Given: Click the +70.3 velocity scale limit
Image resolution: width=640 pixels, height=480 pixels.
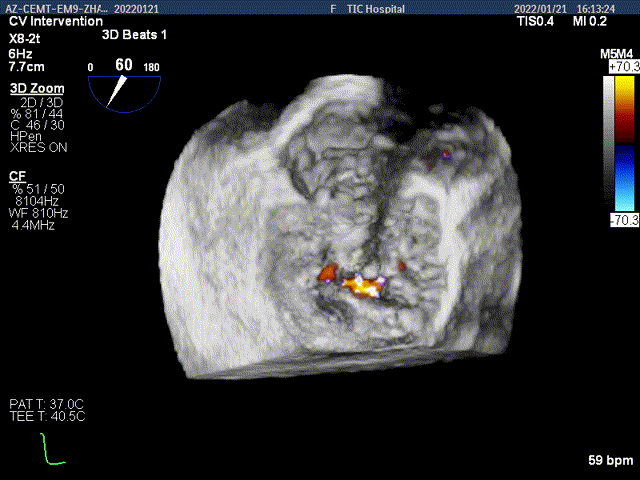Looking at the screenshot, I should tap(622, 66).
